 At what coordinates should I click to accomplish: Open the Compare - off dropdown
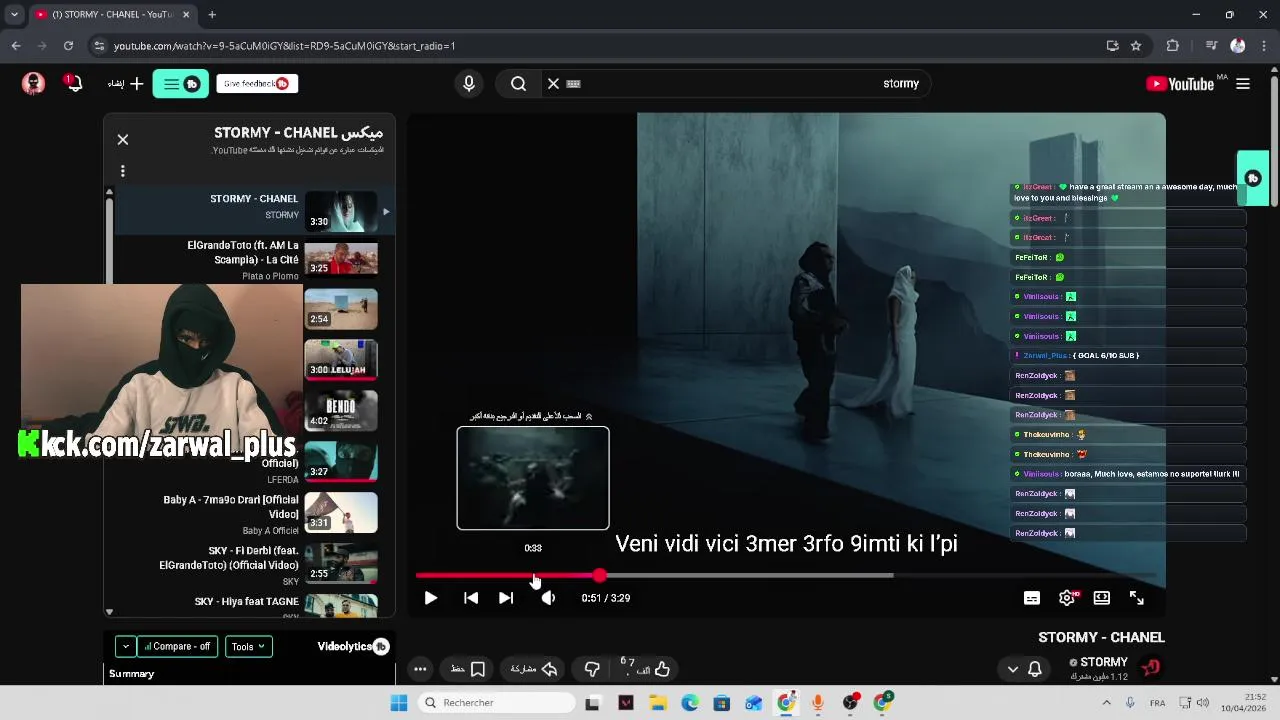coord(178,647)
